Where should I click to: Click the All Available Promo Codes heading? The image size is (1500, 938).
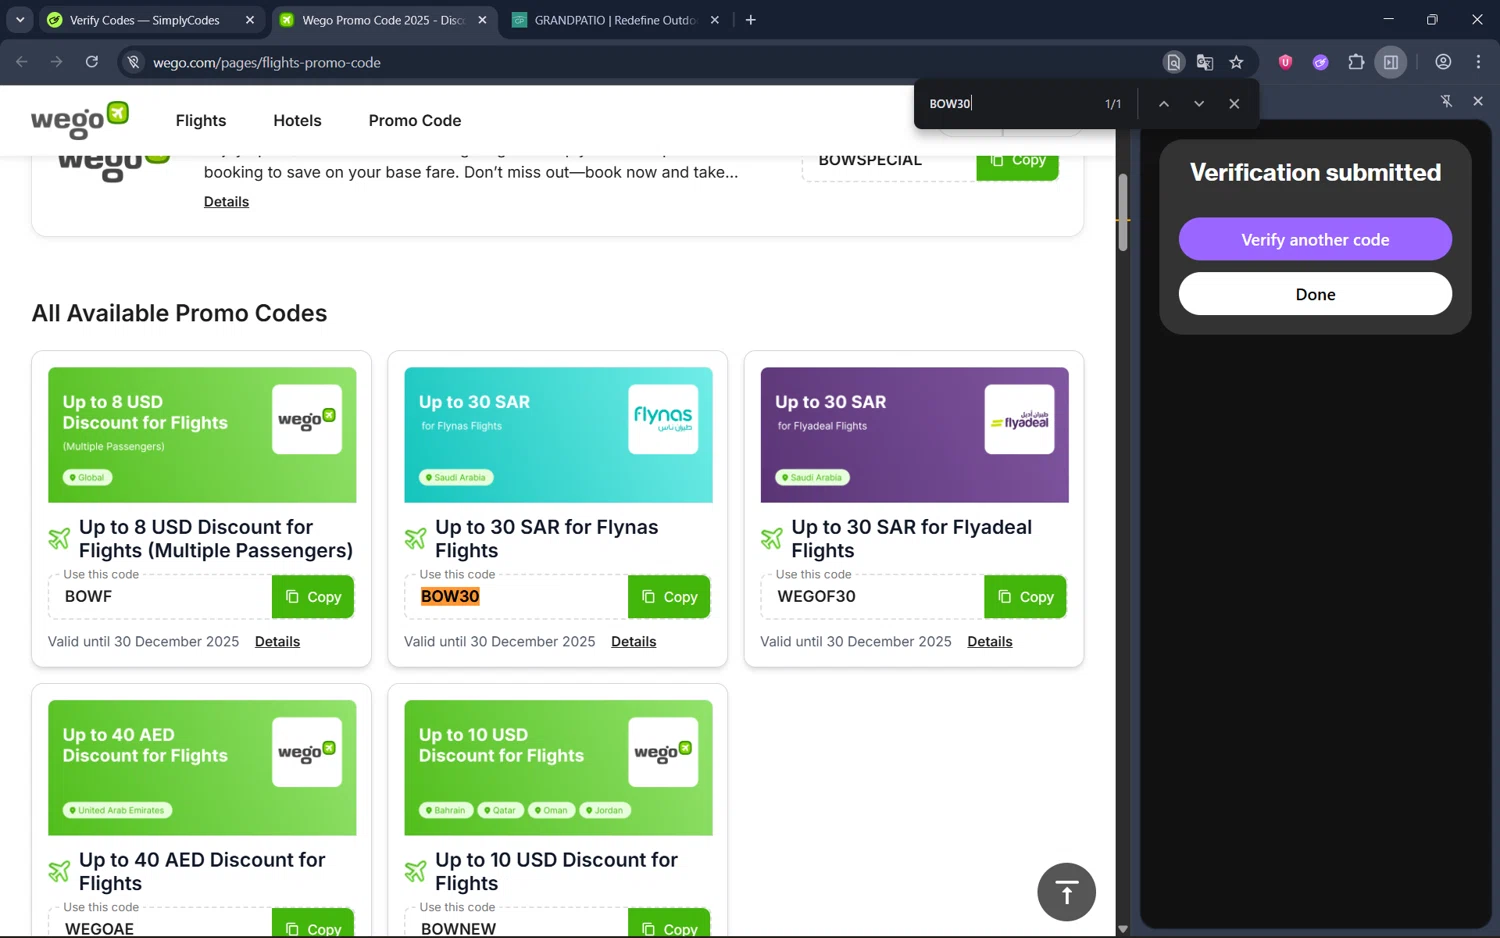pos(179,313)
